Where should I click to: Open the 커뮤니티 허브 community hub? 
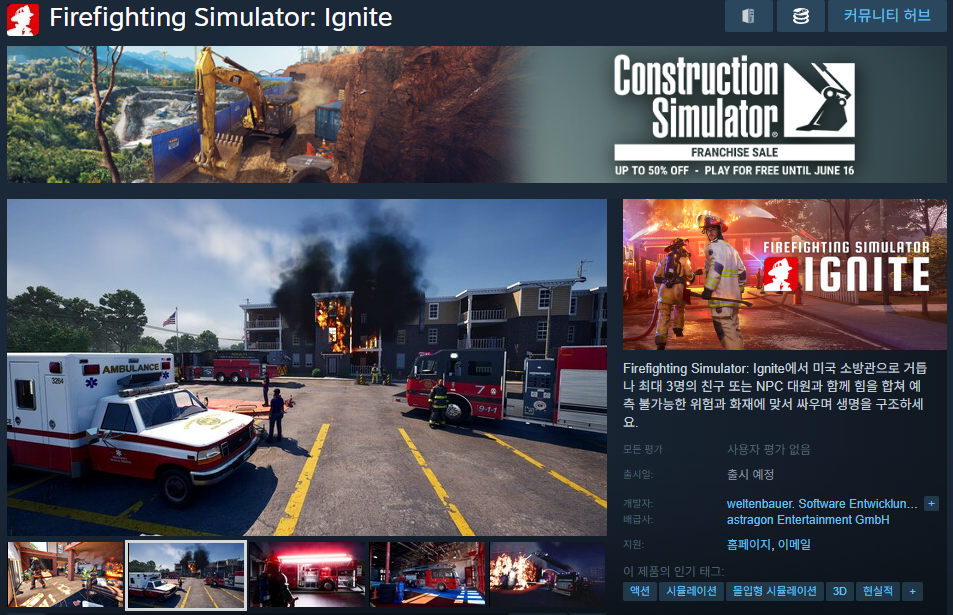pyautogui.click(x=887, y=16)
